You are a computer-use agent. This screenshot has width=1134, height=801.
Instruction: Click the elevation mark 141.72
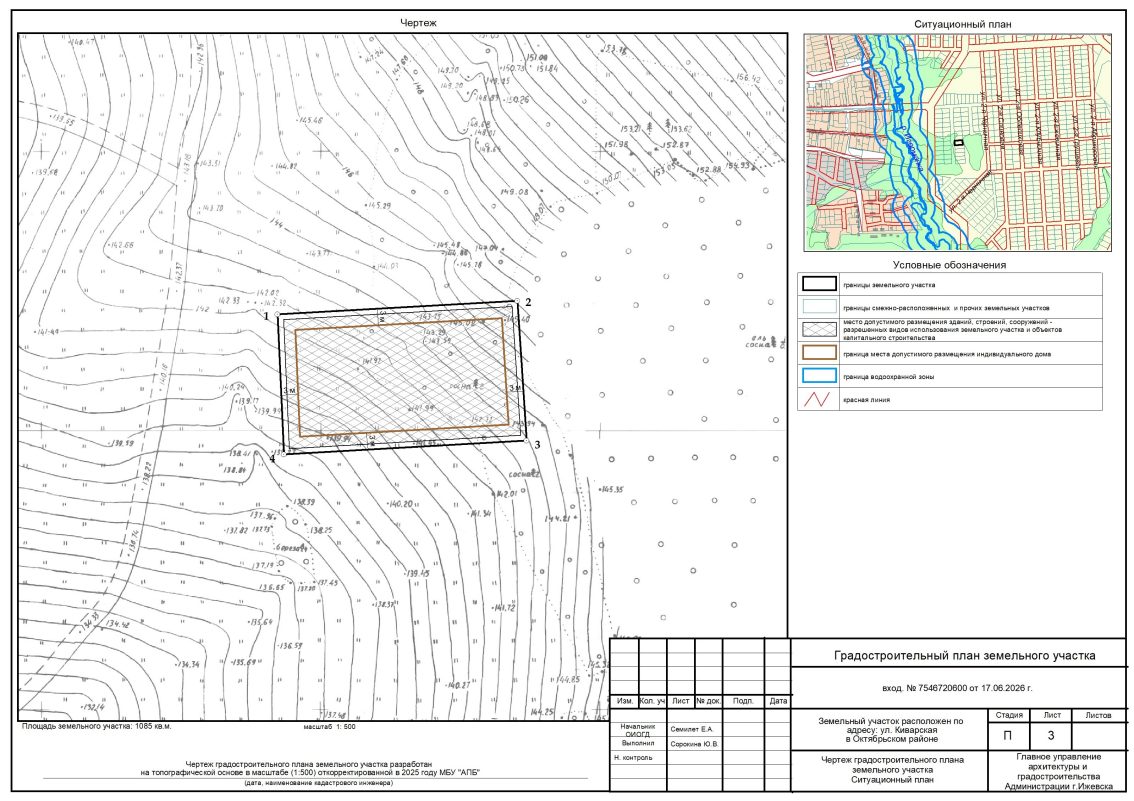(503, 608)
